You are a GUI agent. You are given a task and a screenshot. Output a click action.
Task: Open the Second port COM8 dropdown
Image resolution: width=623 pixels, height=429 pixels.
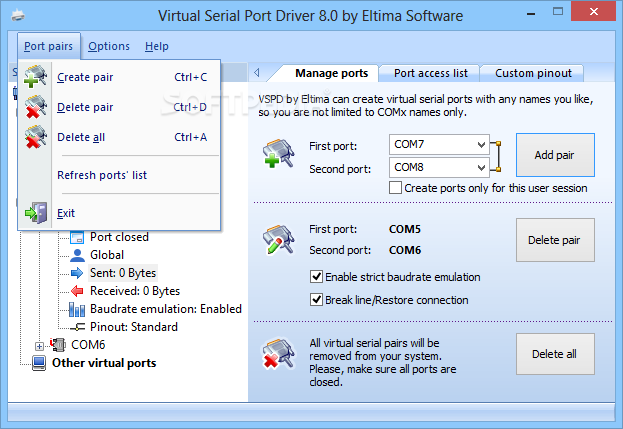point(481,167)
